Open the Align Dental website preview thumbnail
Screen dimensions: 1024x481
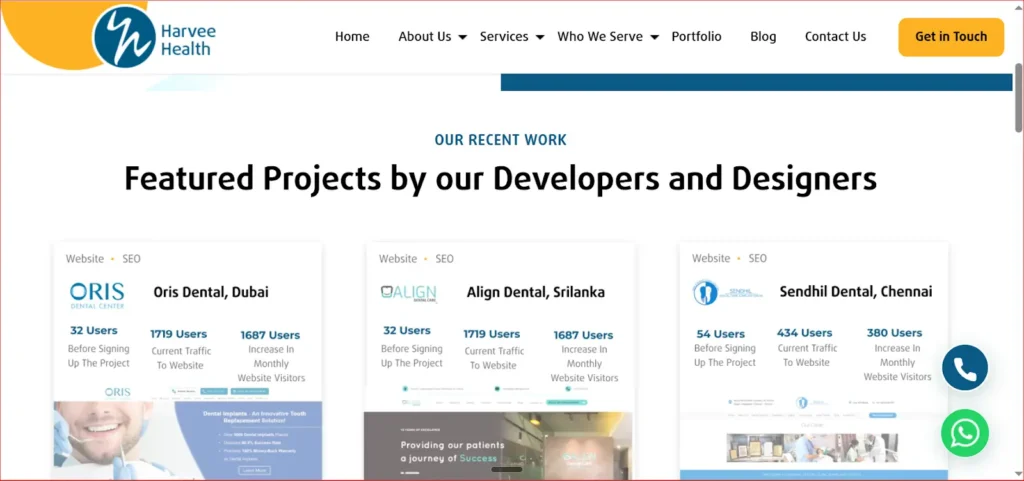(500, 431)
